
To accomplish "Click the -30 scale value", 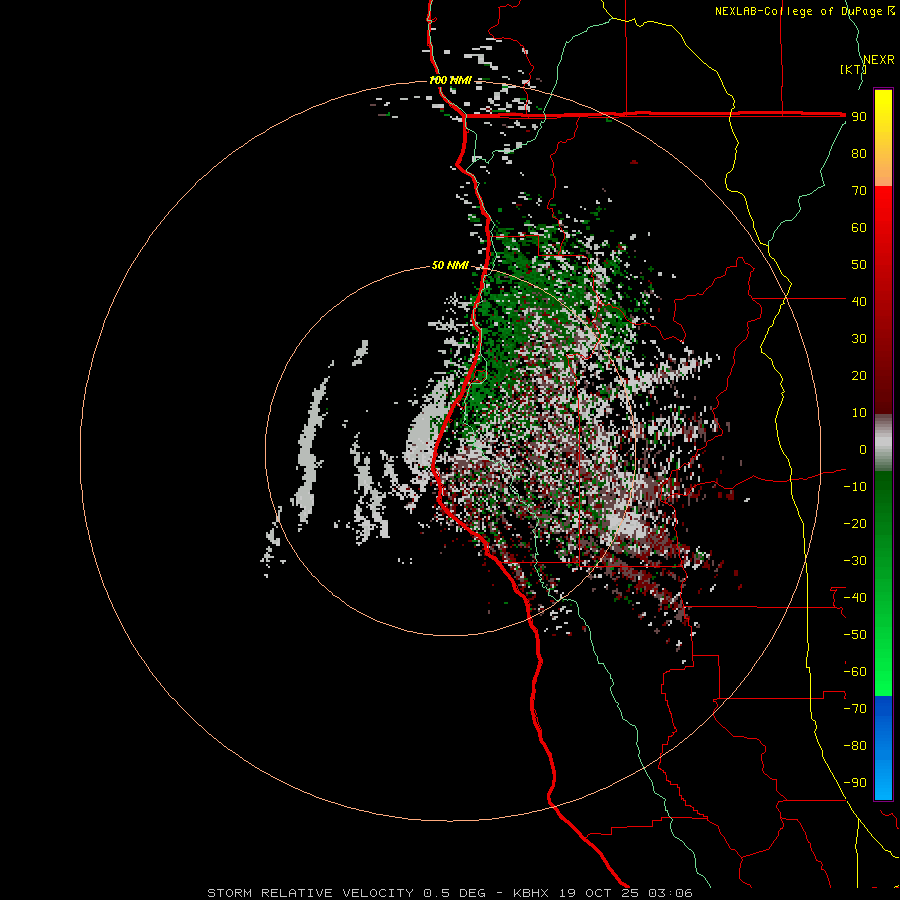I will [x=855, y=561].
